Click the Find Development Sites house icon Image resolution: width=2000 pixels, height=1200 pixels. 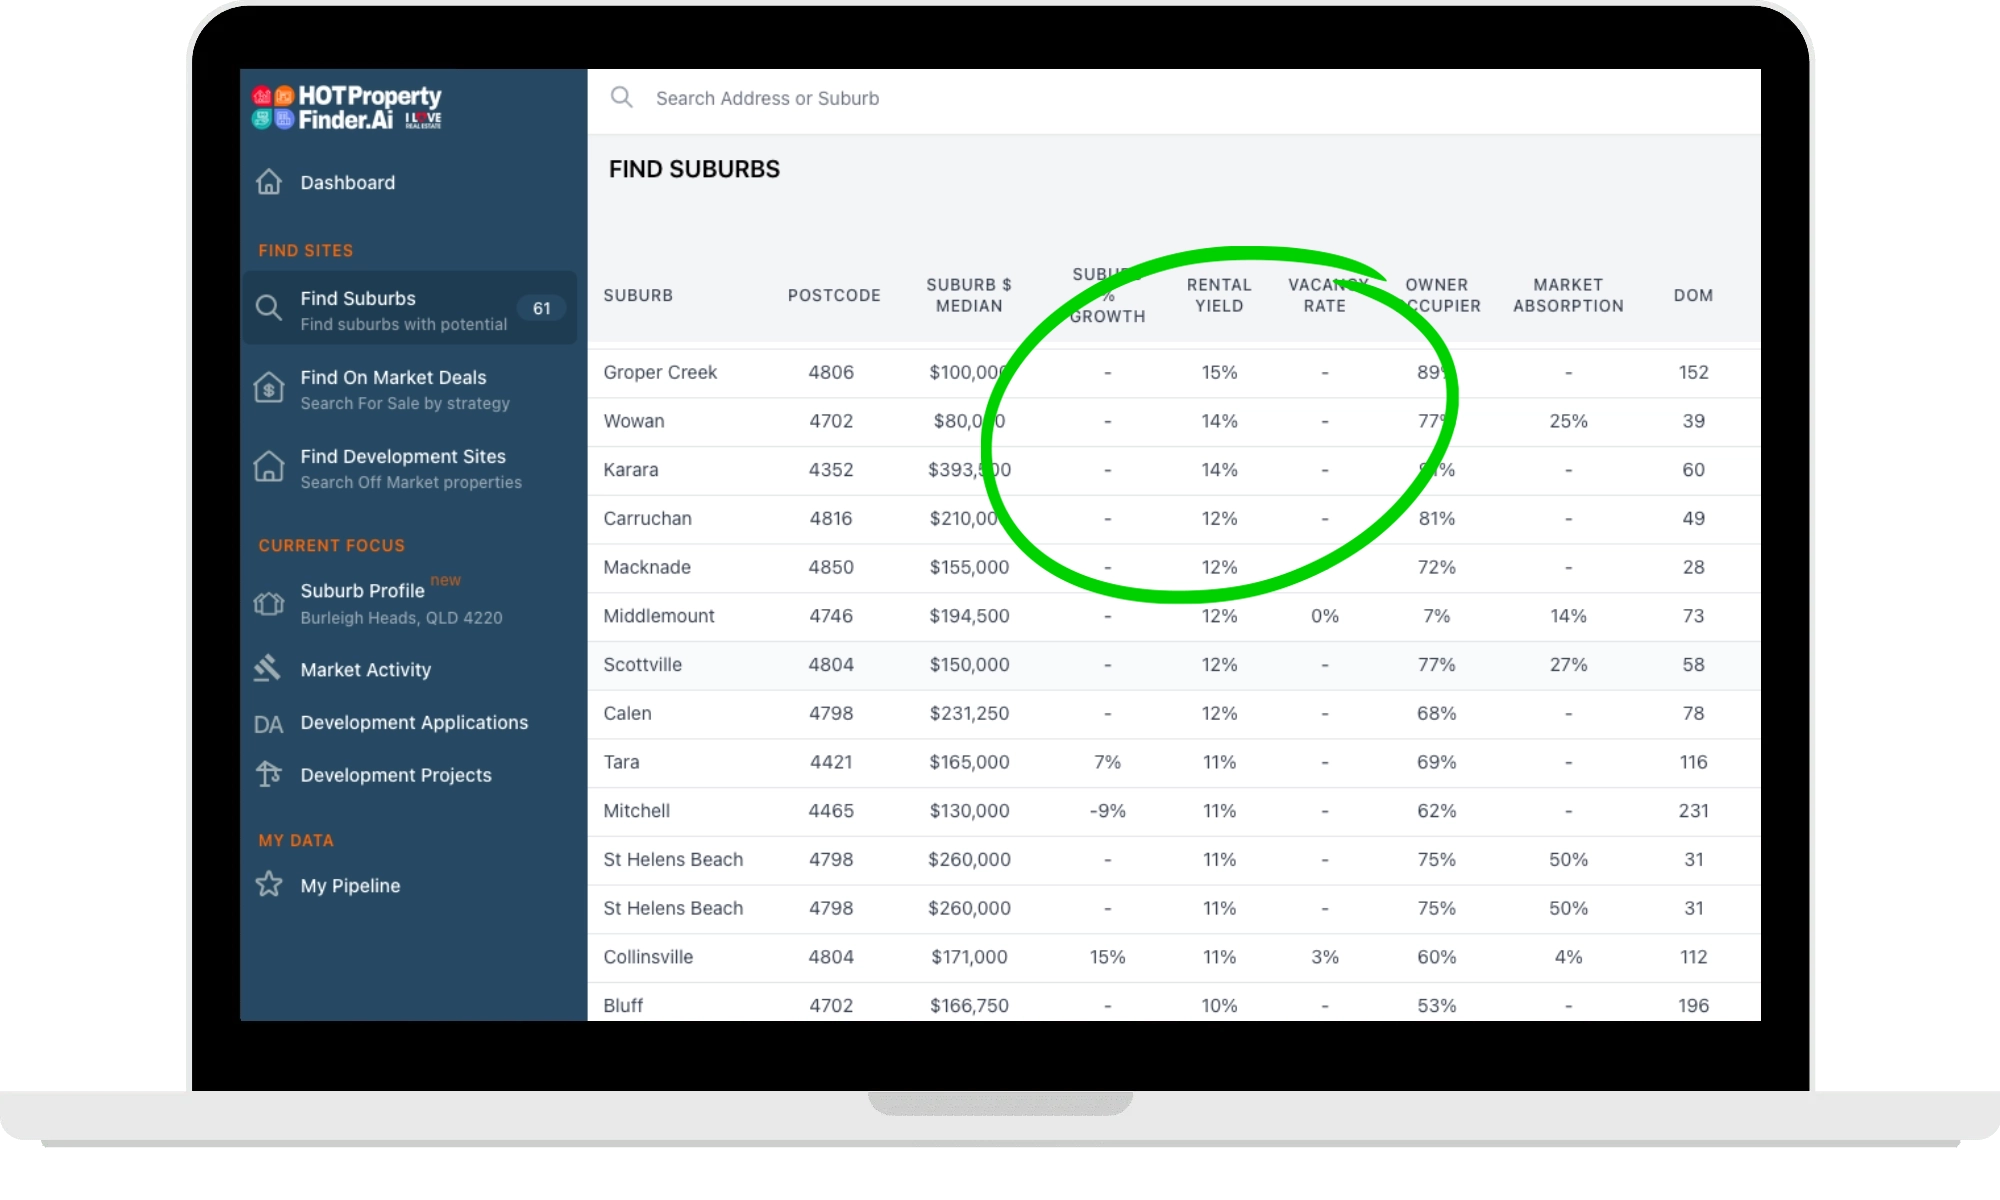click(x=269, y=467)
